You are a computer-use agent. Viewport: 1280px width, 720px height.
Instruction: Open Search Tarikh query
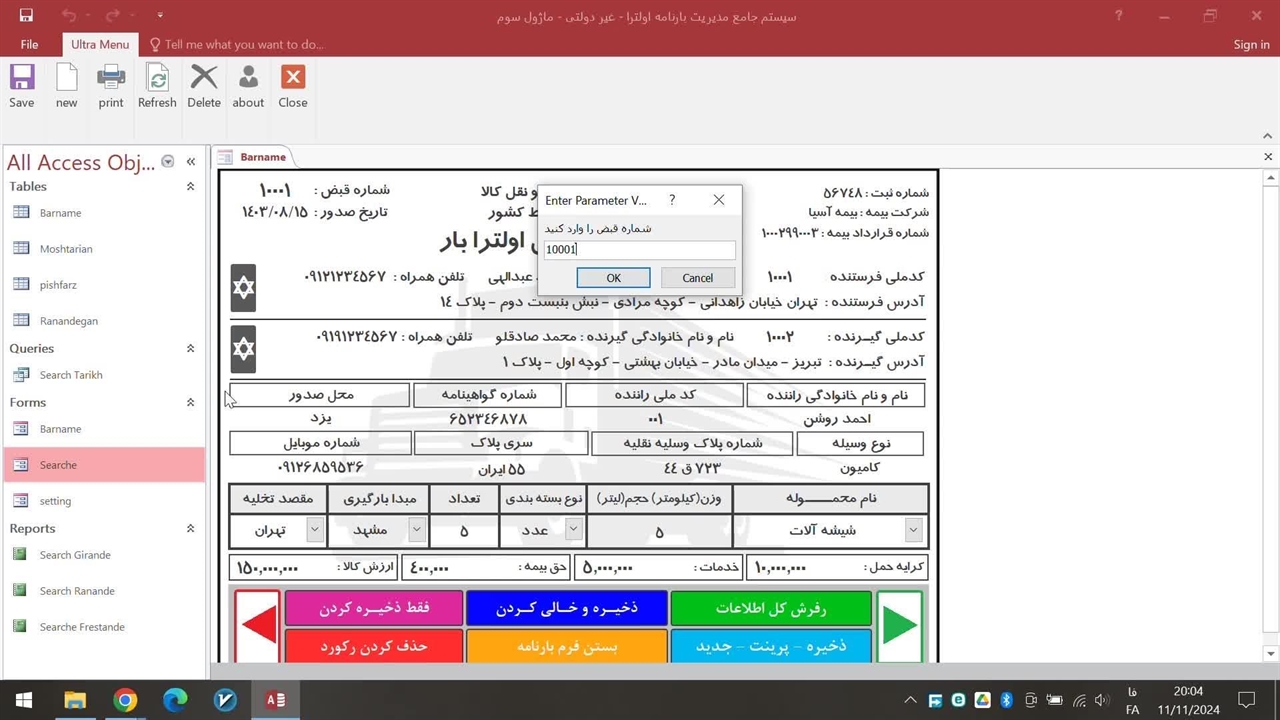[x=71, y=375]
